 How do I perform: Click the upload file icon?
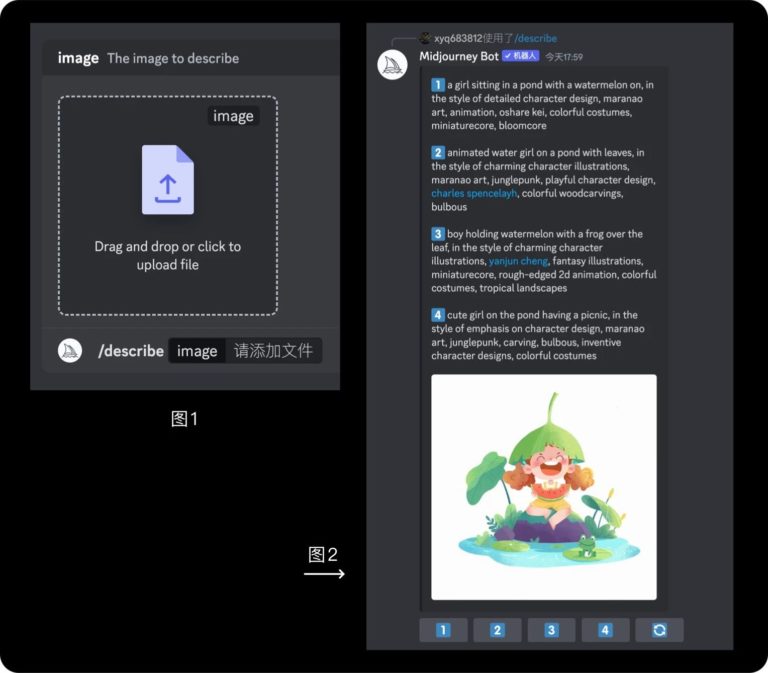click(167, 180)
